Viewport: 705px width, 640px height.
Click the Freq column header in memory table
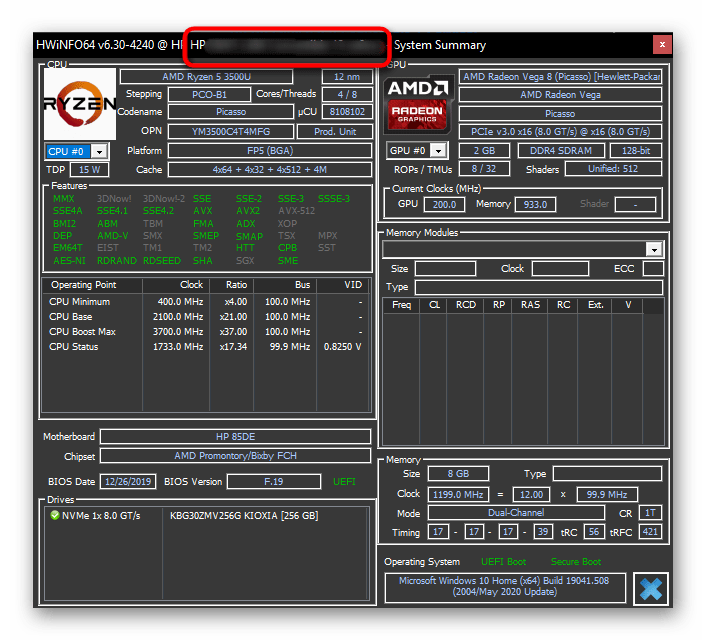click(x=401, y=305)
